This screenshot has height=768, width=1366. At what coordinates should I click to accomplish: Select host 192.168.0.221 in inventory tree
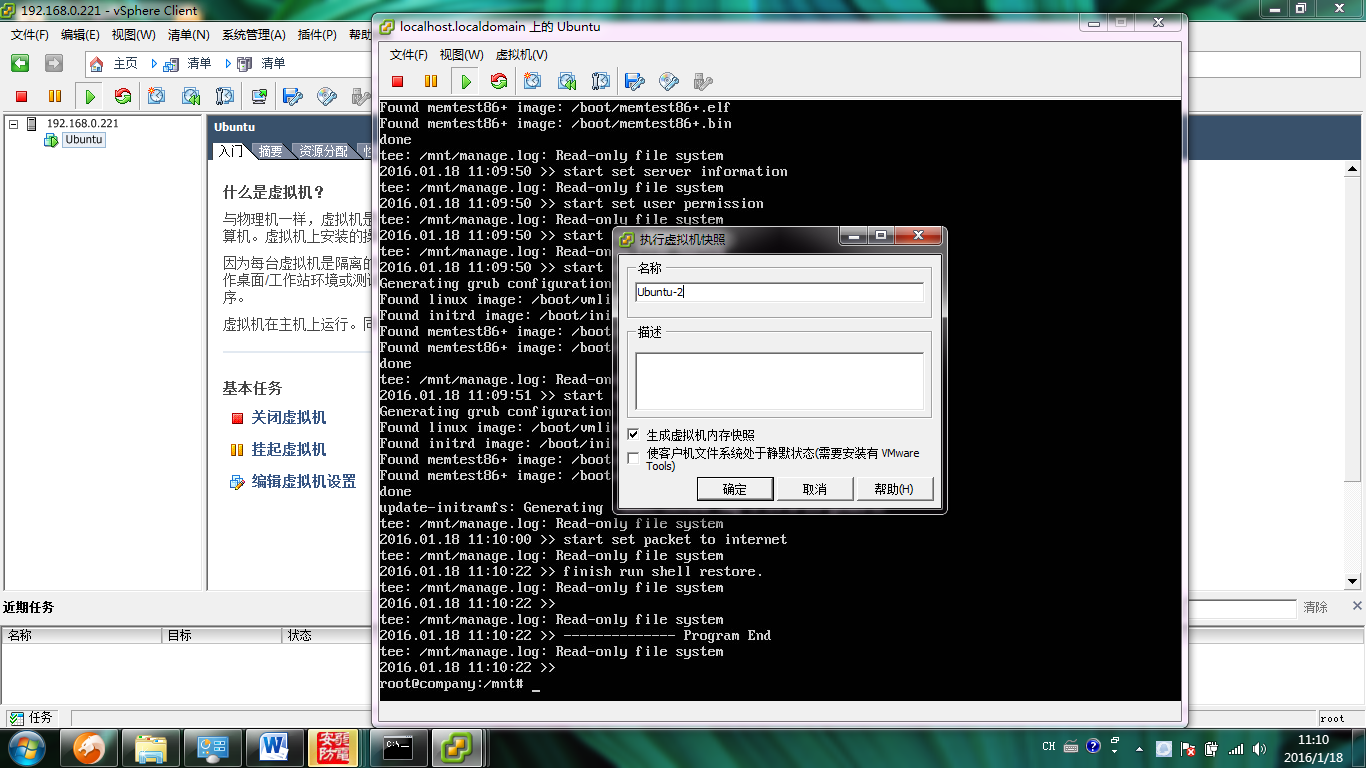pos(82,124)
